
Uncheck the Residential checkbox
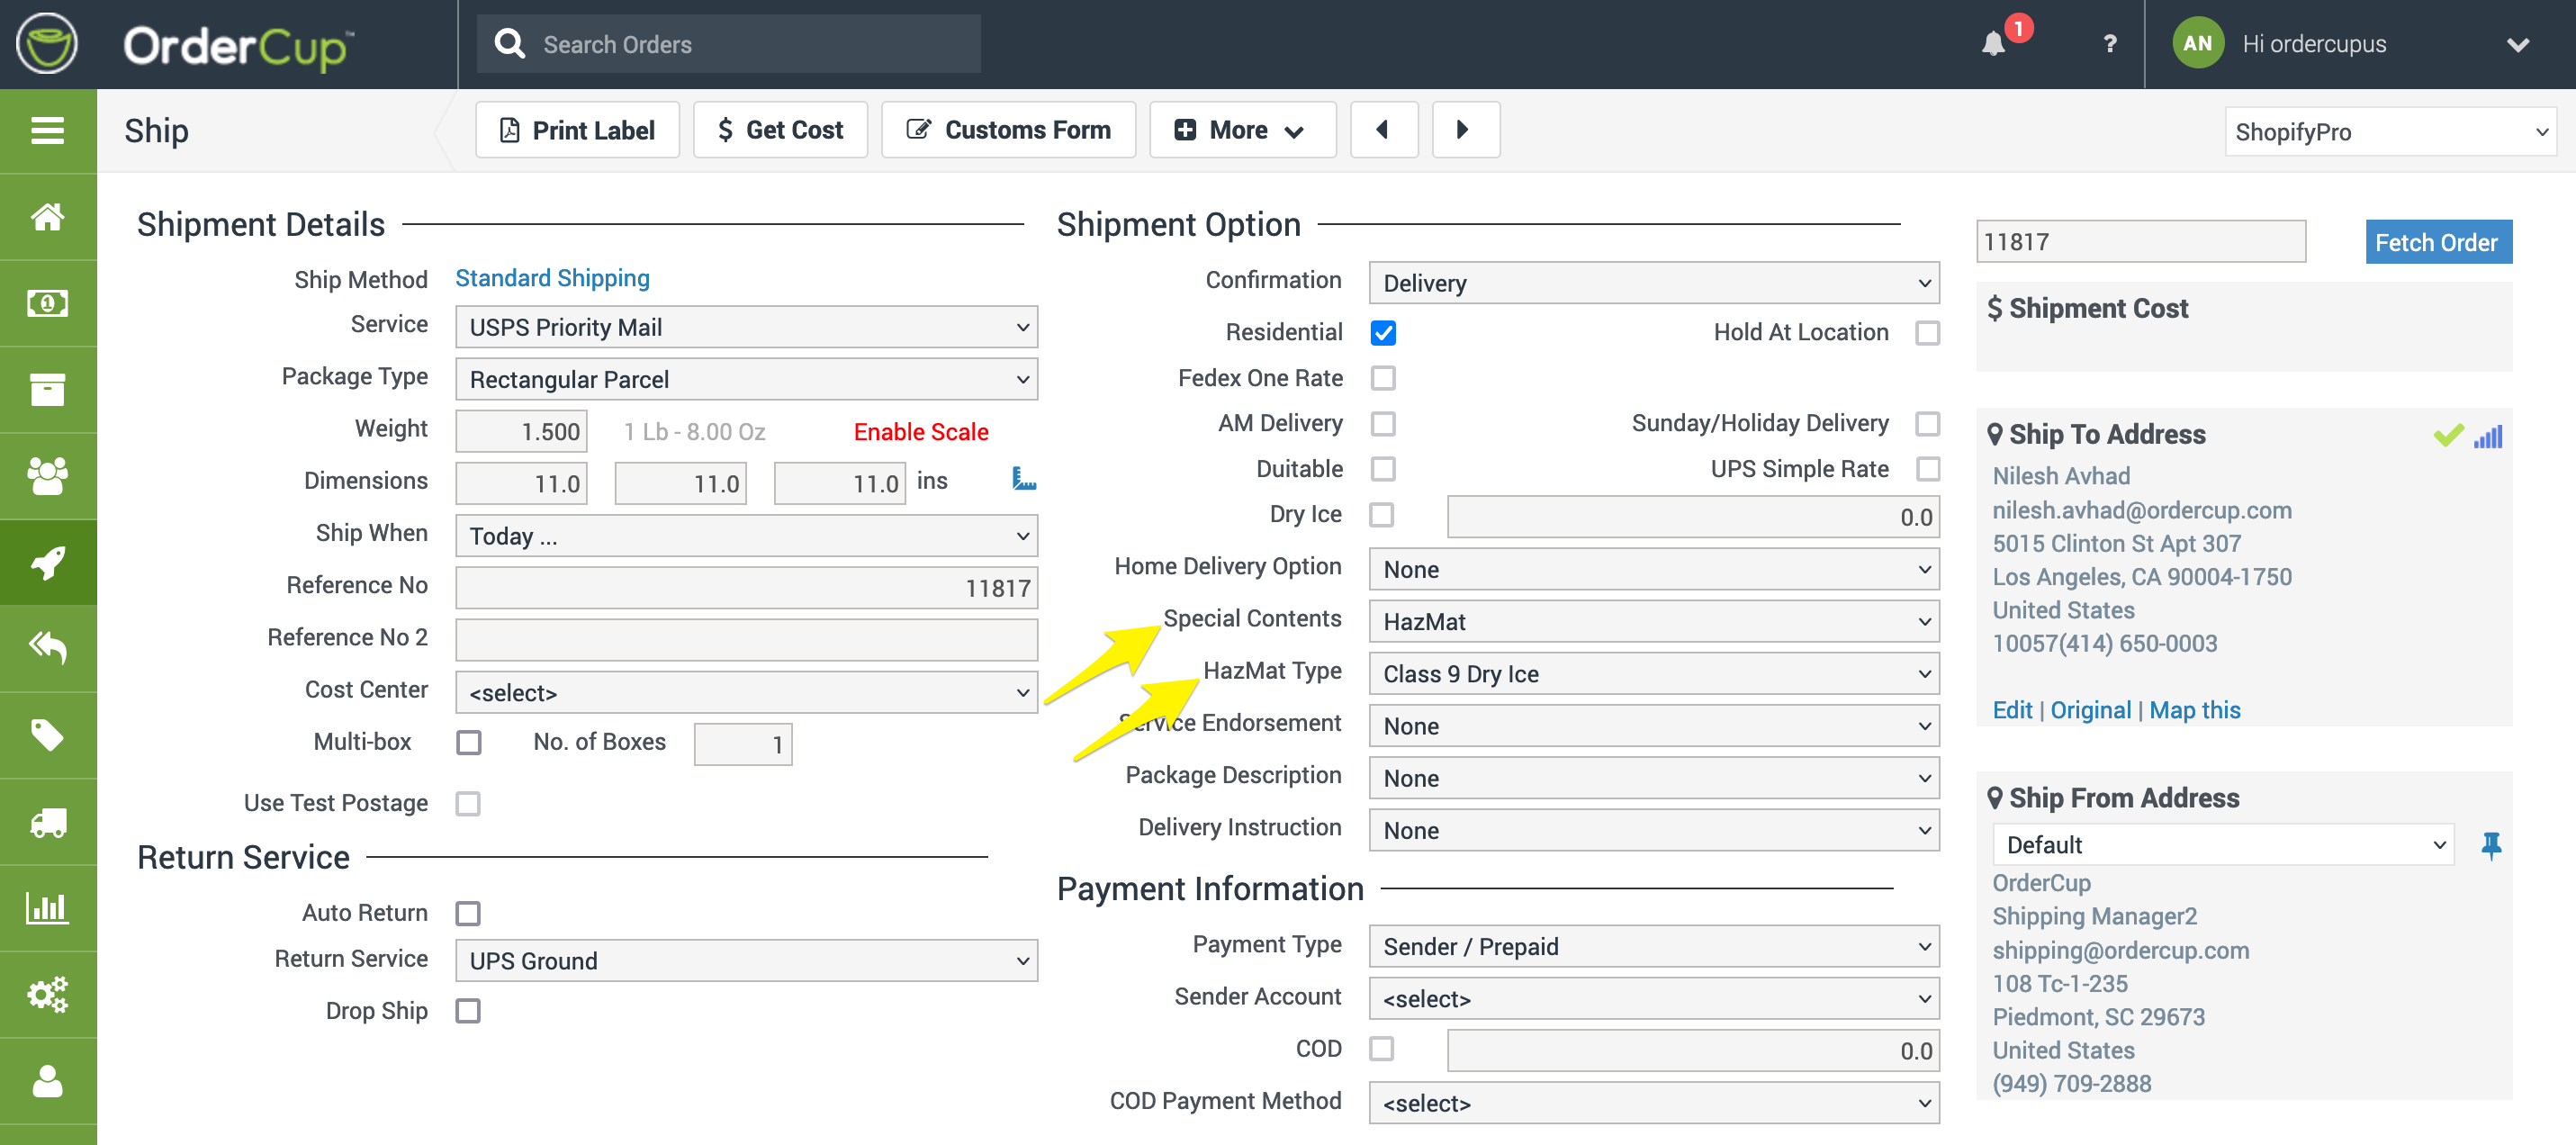(x=1383, y=333)
